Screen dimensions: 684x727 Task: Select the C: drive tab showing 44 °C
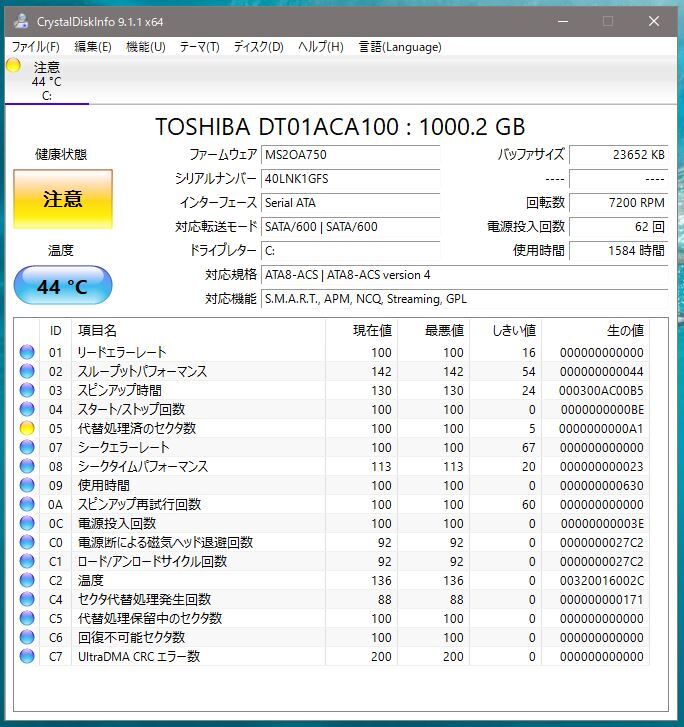tap(46, 81)
